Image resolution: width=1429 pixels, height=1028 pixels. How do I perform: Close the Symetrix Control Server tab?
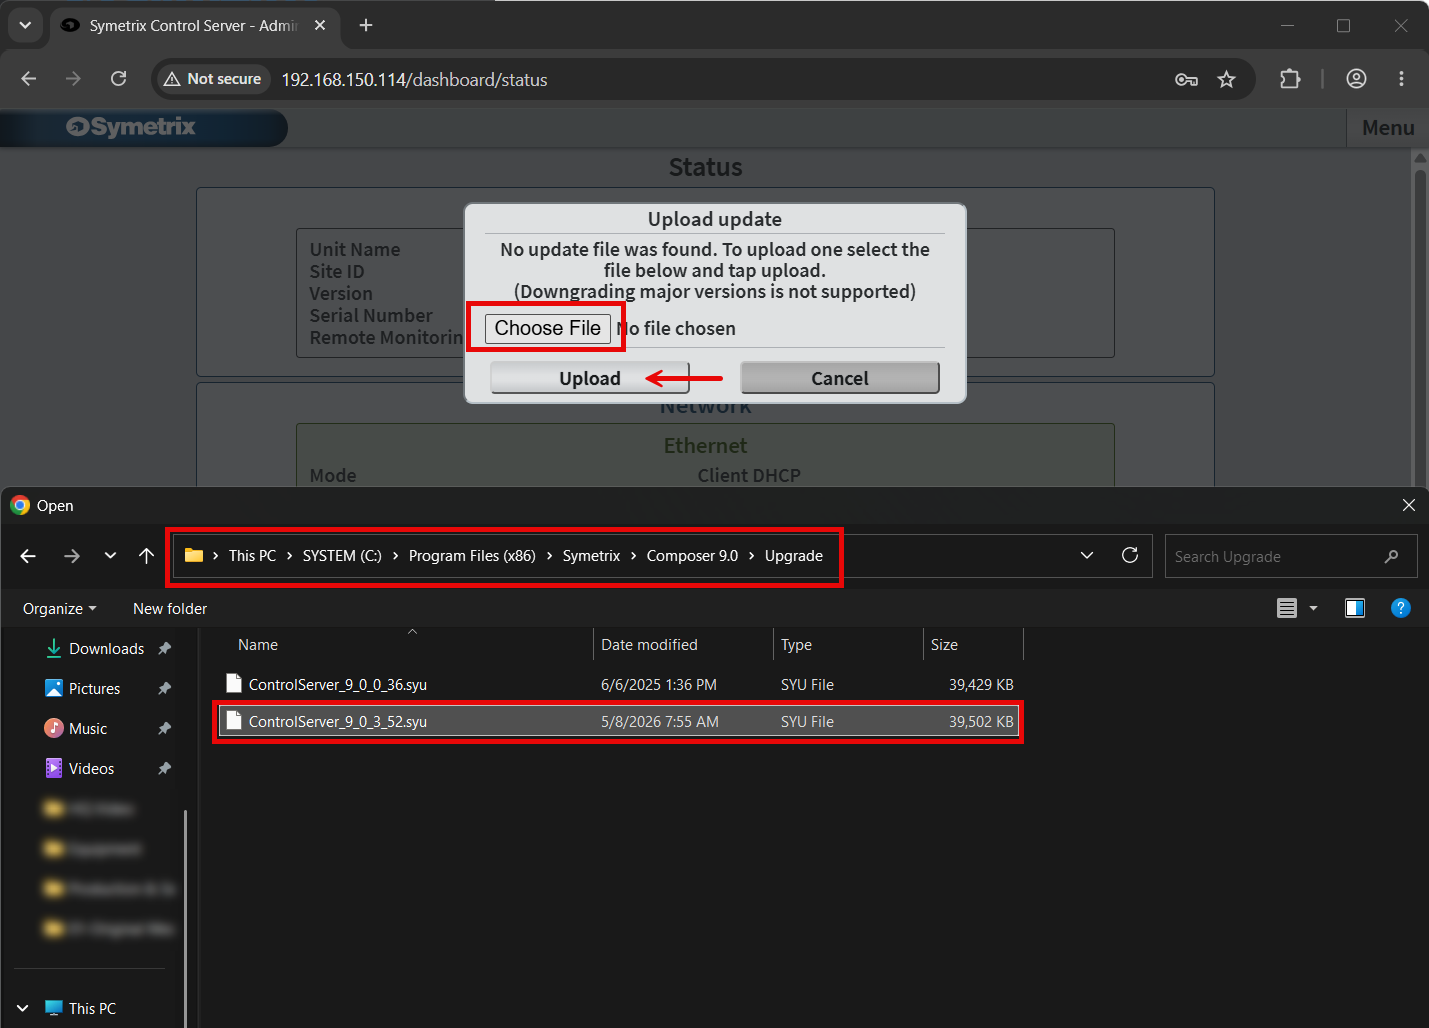320,25
